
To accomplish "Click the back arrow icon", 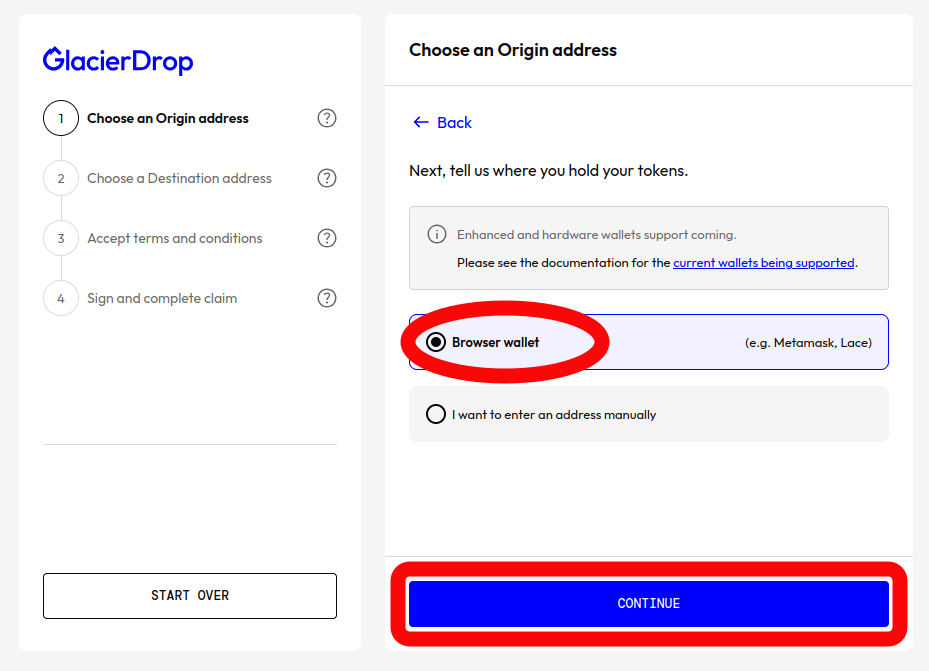I will click(x=421, y=123).
